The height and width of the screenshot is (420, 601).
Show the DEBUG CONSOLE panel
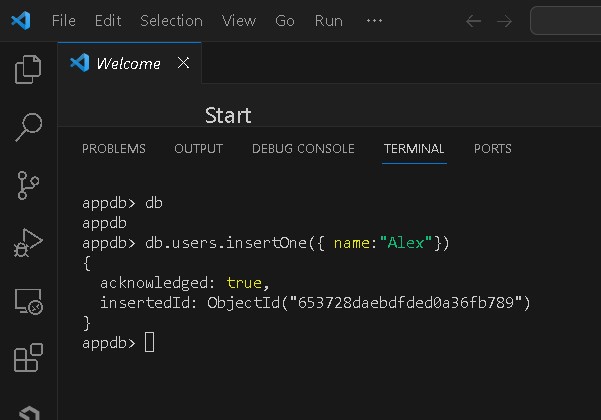pos(303,149)
